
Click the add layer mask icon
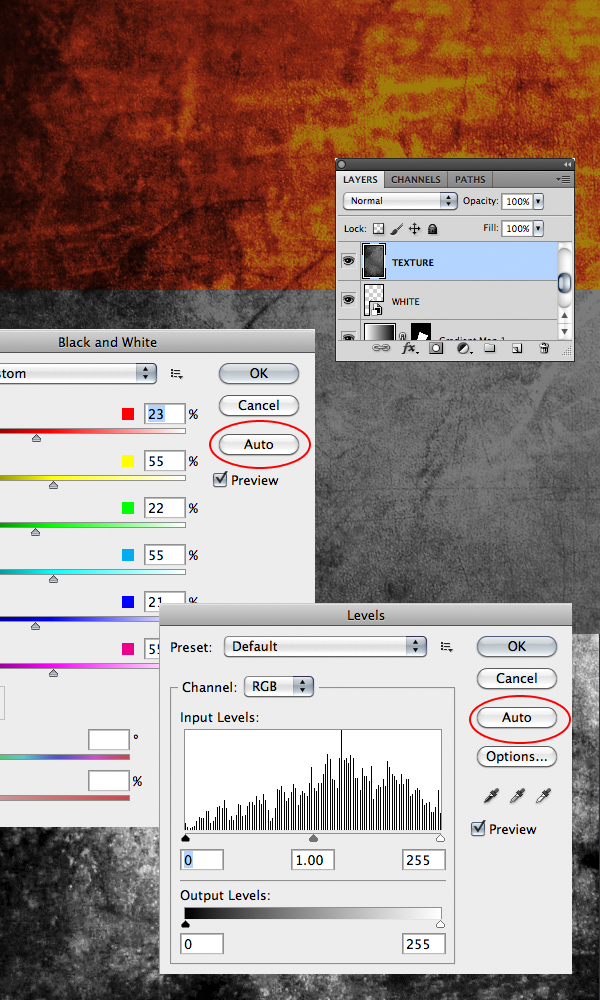coord(436,349)
